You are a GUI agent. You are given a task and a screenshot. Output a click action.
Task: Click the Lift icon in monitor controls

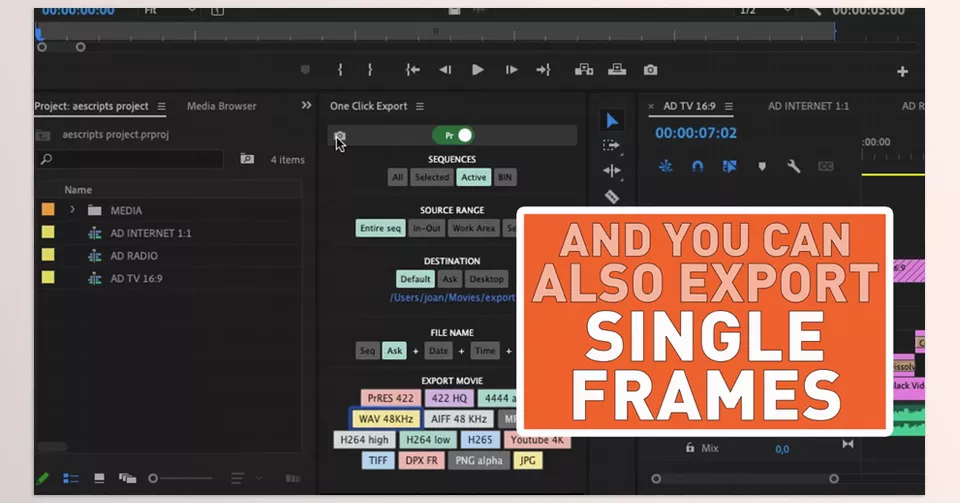584,70
